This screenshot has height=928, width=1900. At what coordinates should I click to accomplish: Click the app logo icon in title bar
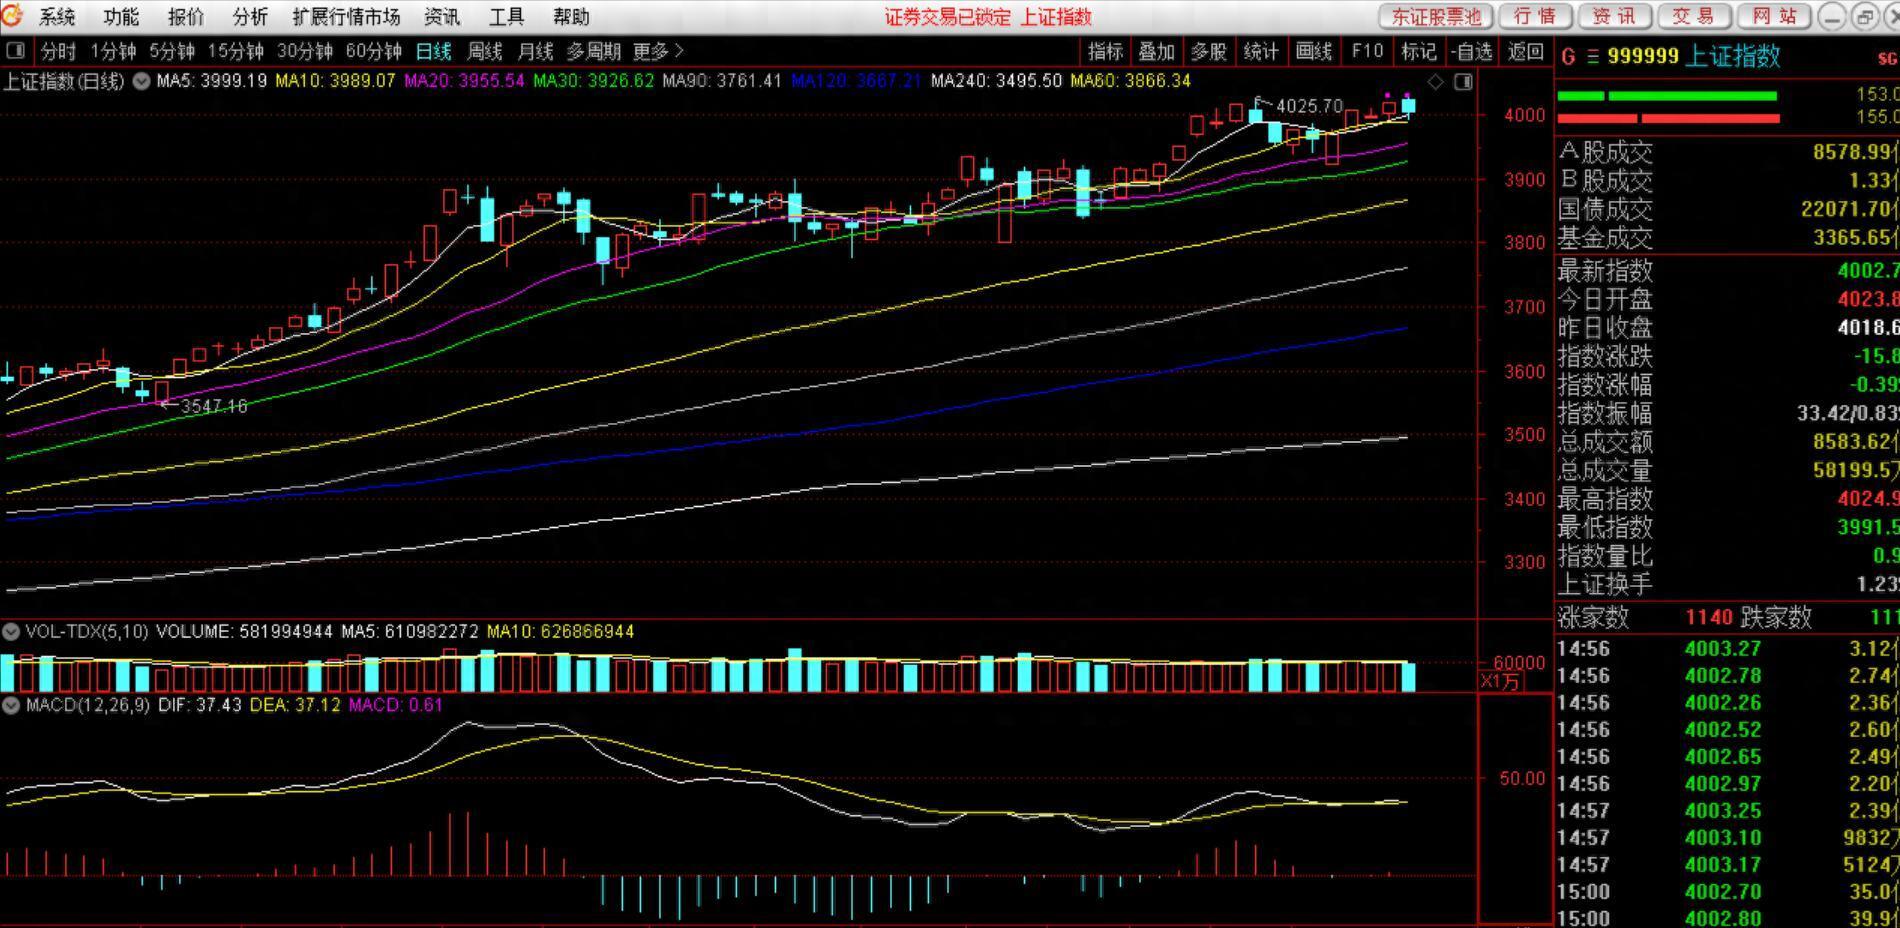pos(13,16)
